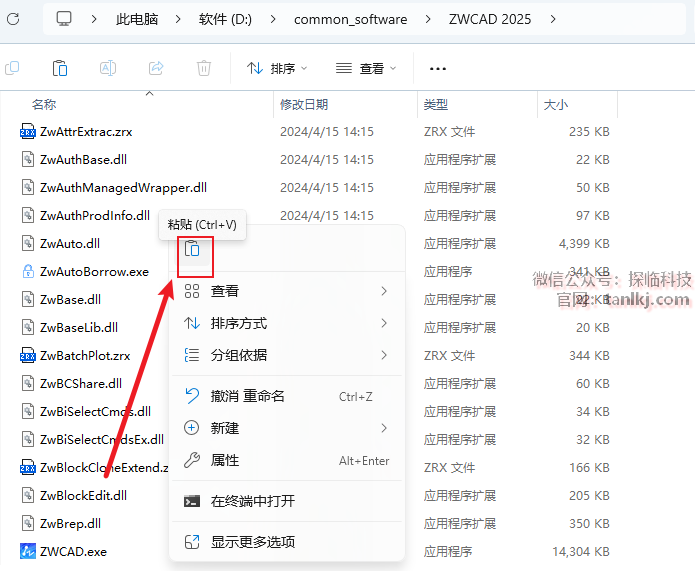
Task: Click the ZWCAD.exe application icon
Action: 28,551
